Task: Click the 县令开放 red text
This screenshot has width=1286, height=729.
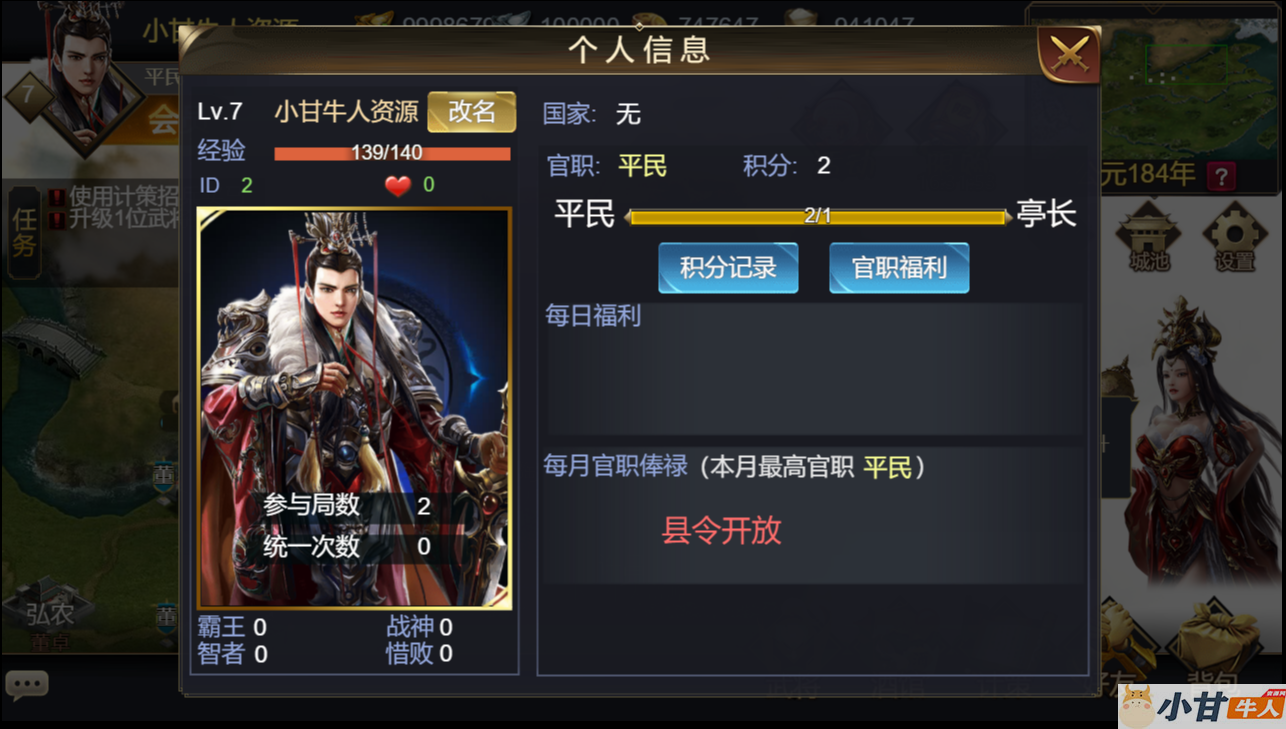Action: tap(721, 530)
